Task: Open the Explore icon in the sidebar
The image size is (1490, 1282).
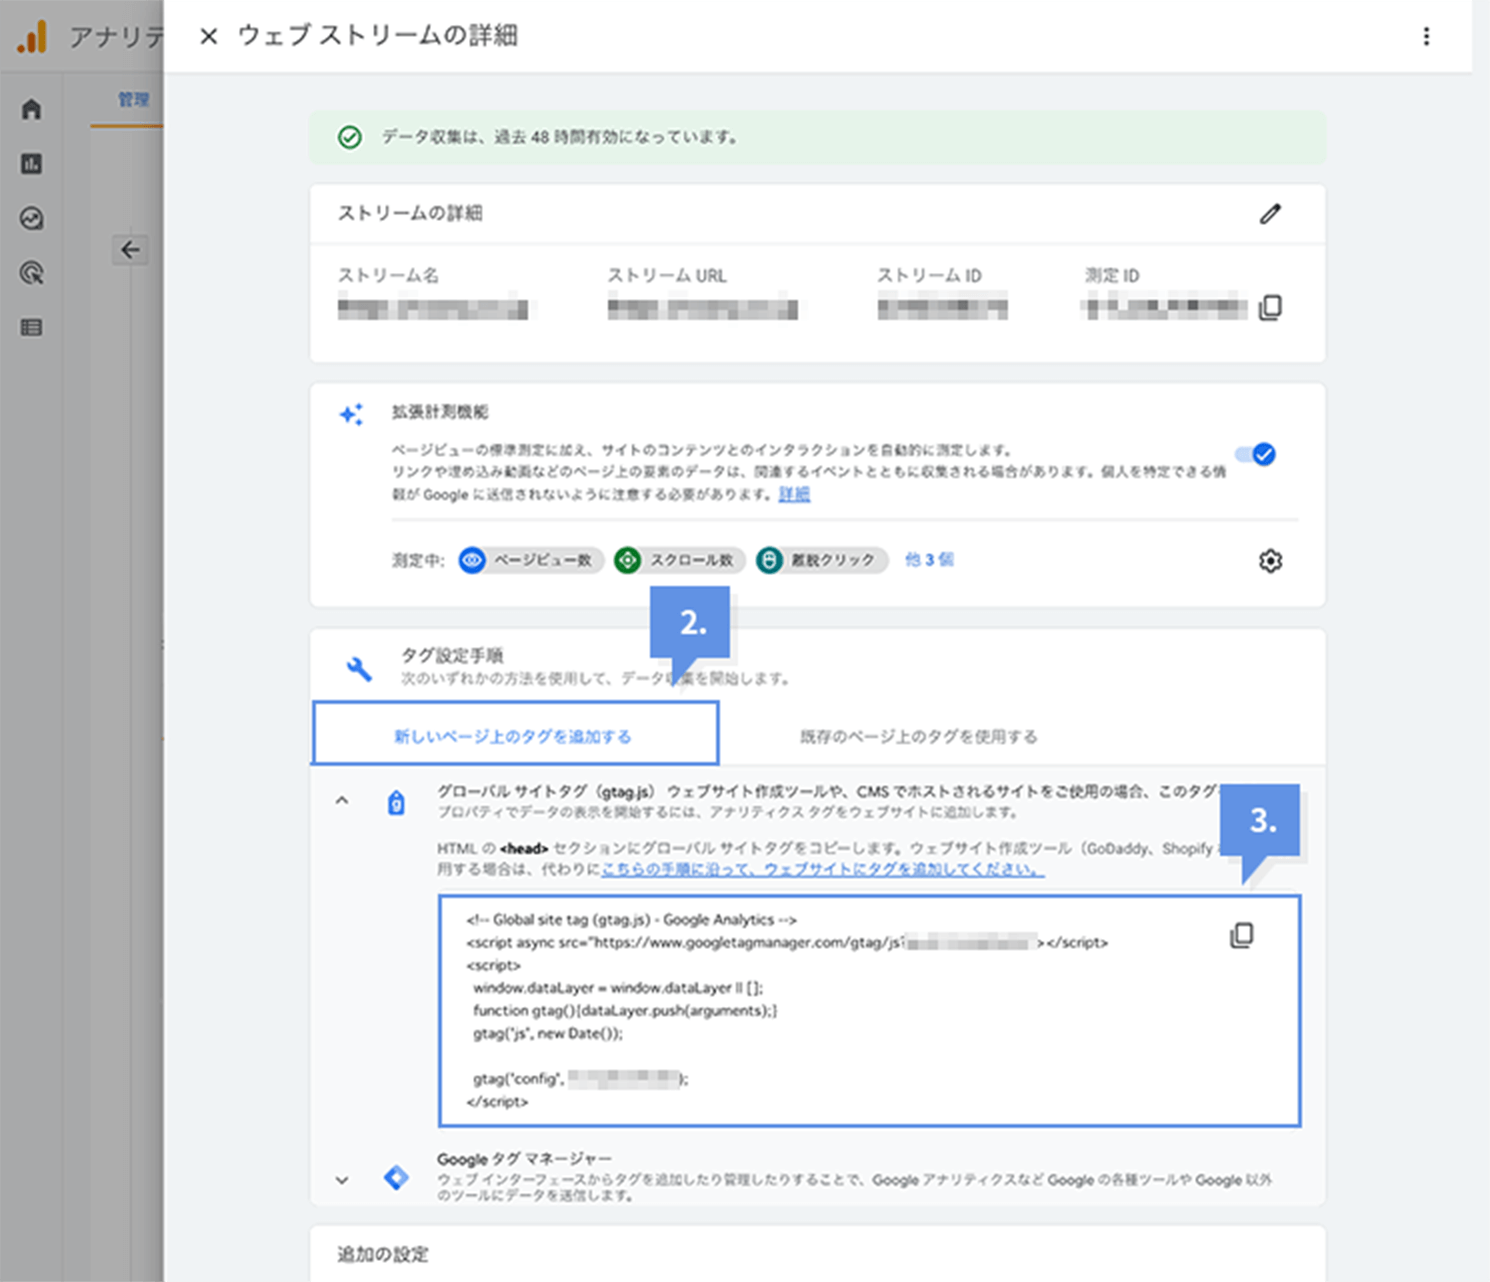Action: [32, 218]
